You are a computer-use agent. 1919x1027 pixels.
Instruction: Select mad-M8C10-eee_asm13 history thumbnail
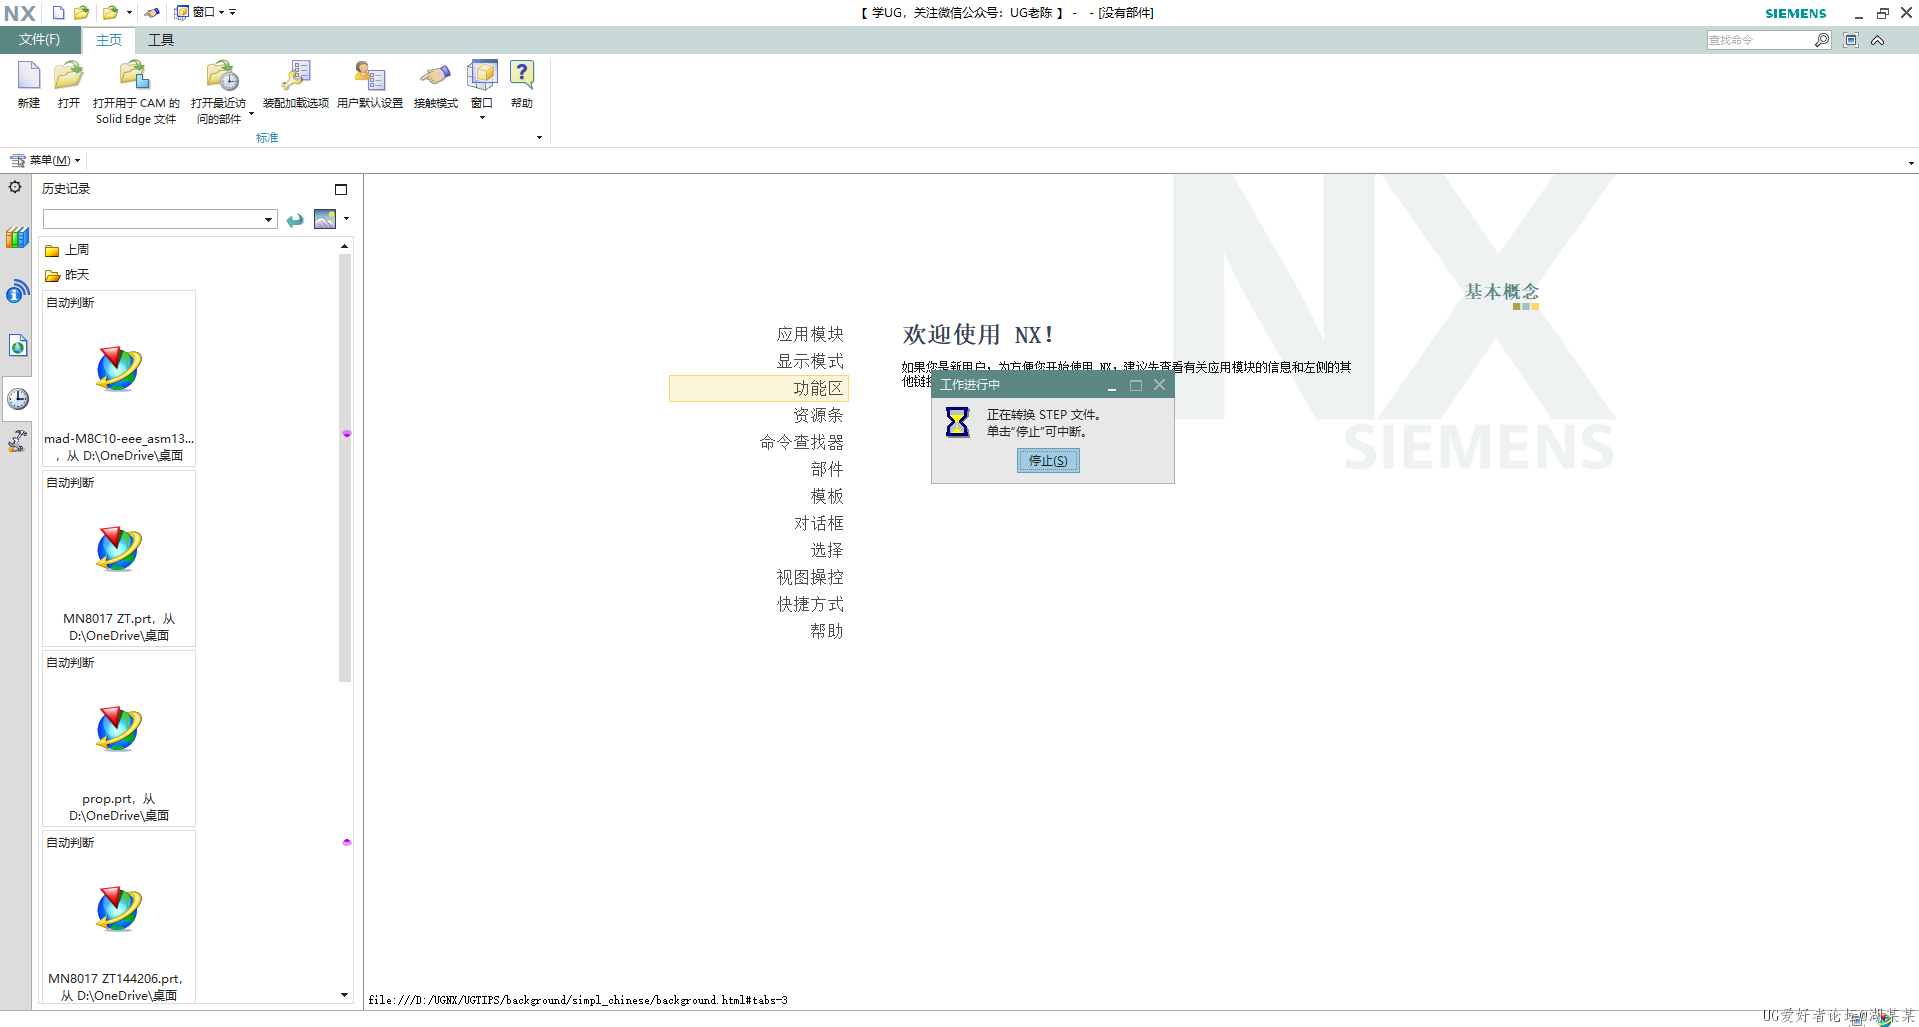(119, 379)
